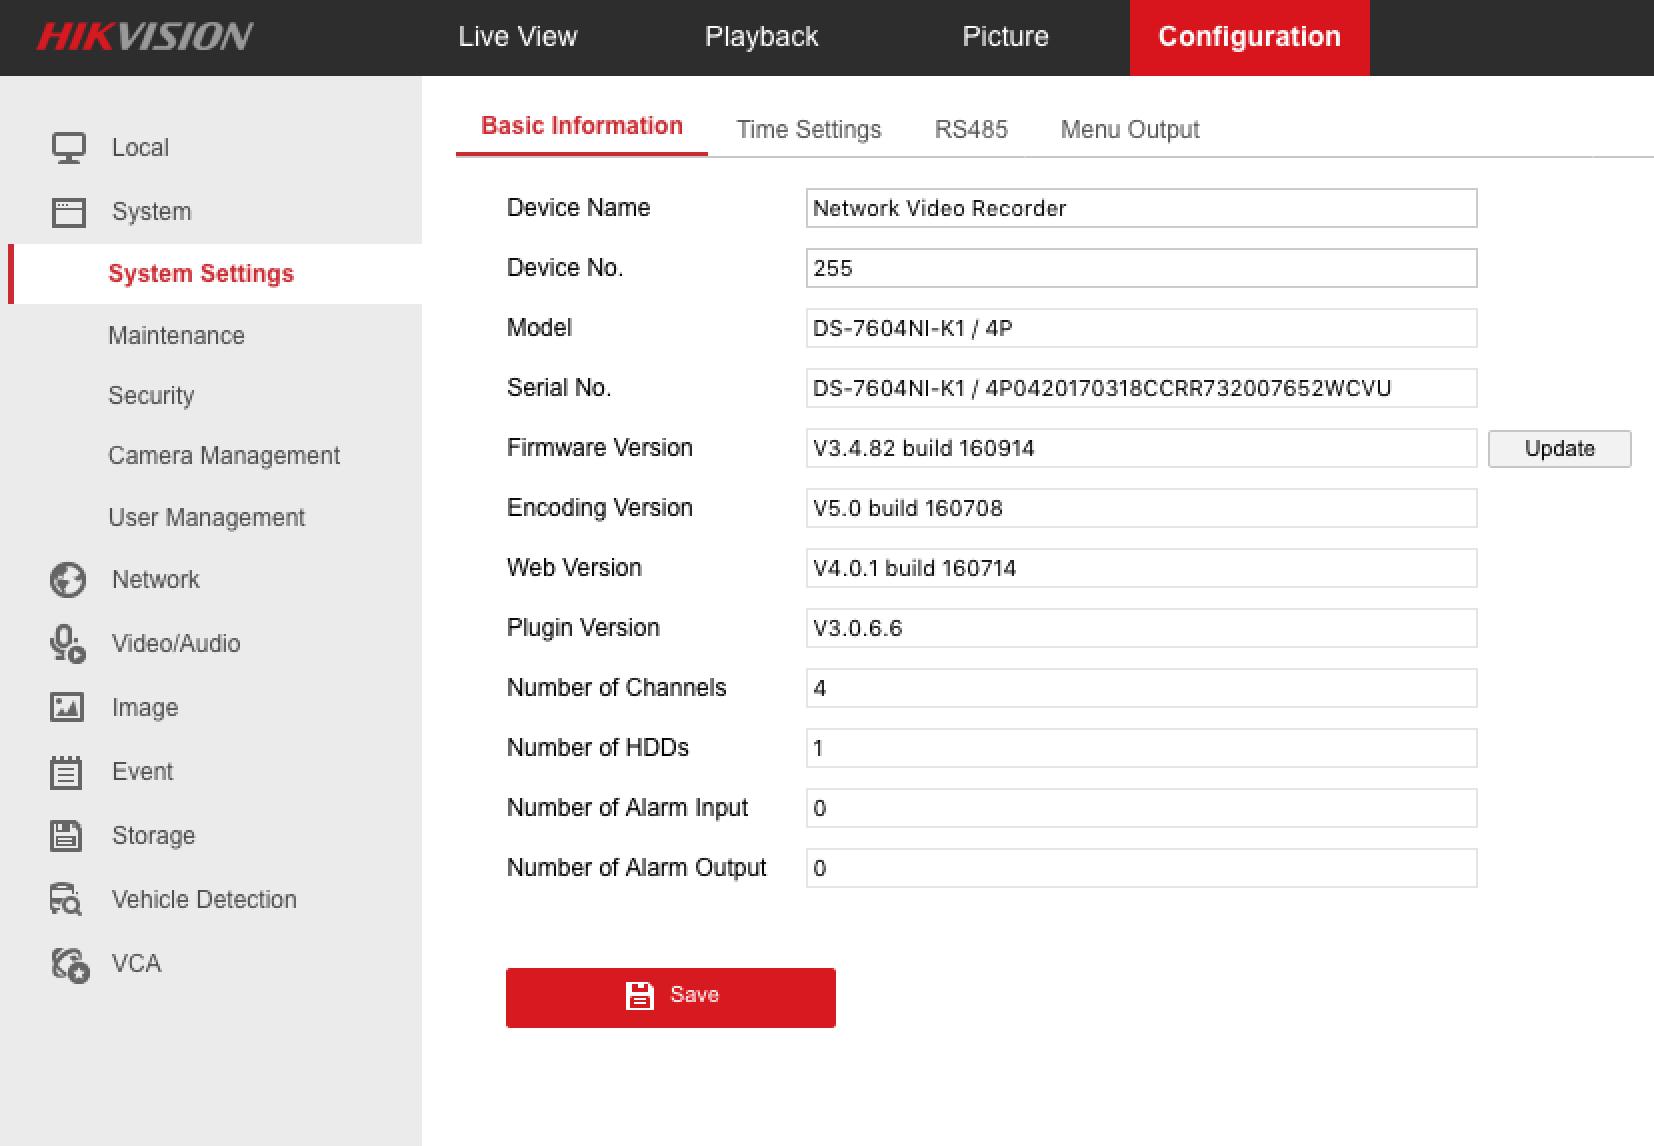1654x1146 pixels.
Task: Open the RS485 tab
Action: tap(970, 130)
